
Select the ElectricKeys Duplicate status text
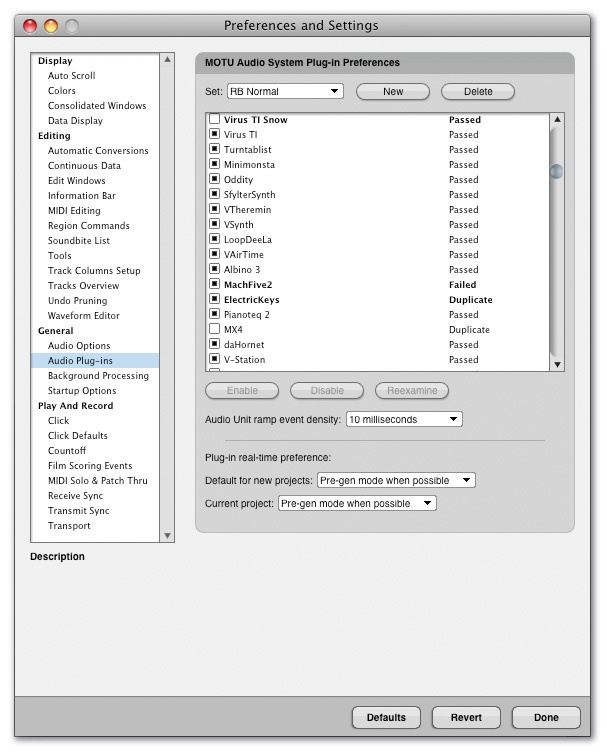[x=471, y=299]
